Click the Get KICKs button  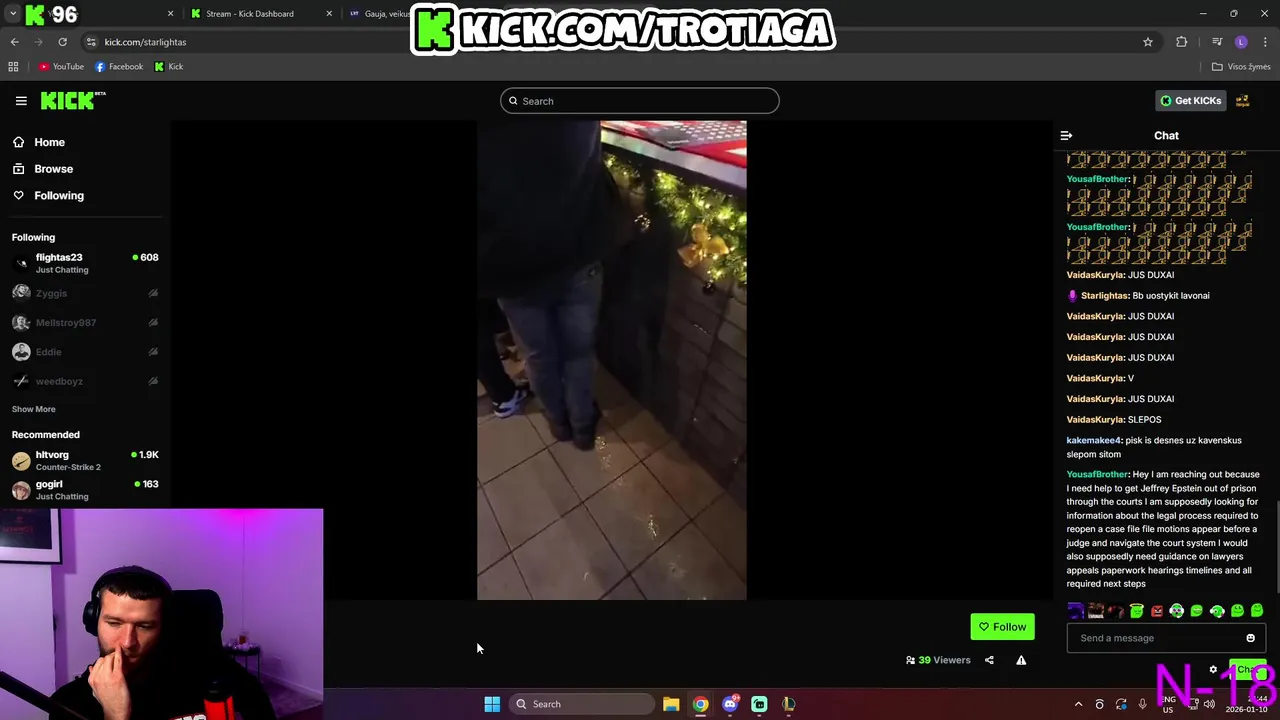pos(1190,100)
